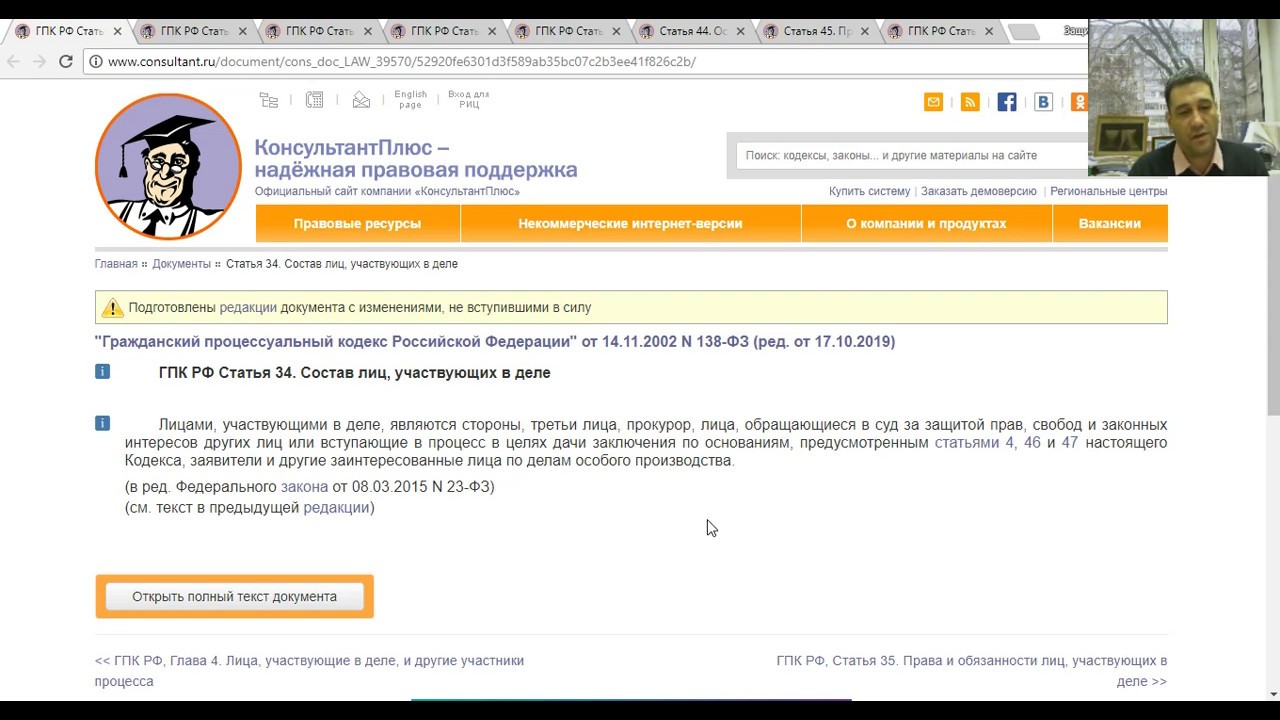This screenshot has width=1280, height=720.
Task: Go to Главная breadcrumb
Action: click(x=116, y=264)
